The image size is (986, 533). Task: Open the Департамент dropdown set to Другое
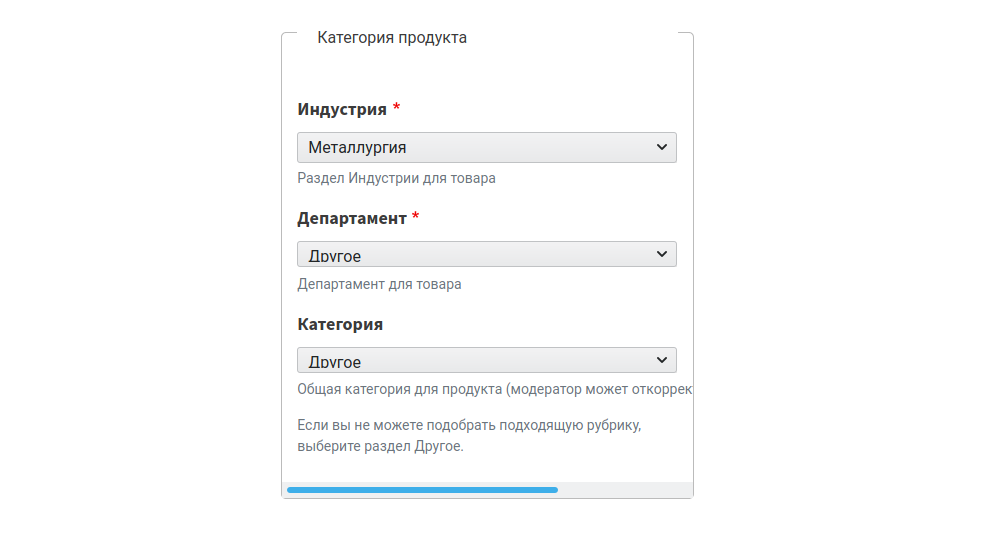coord(487,255)
